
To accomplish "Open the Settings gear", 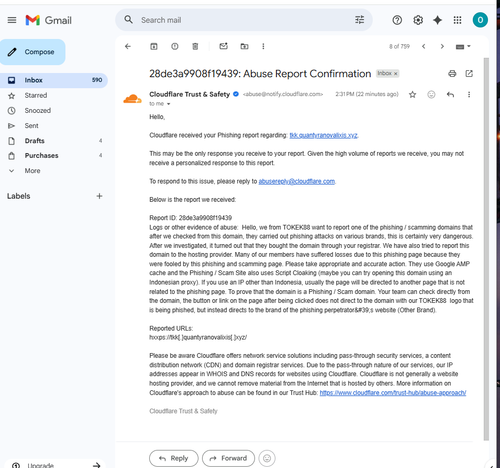I will (418, 20).
